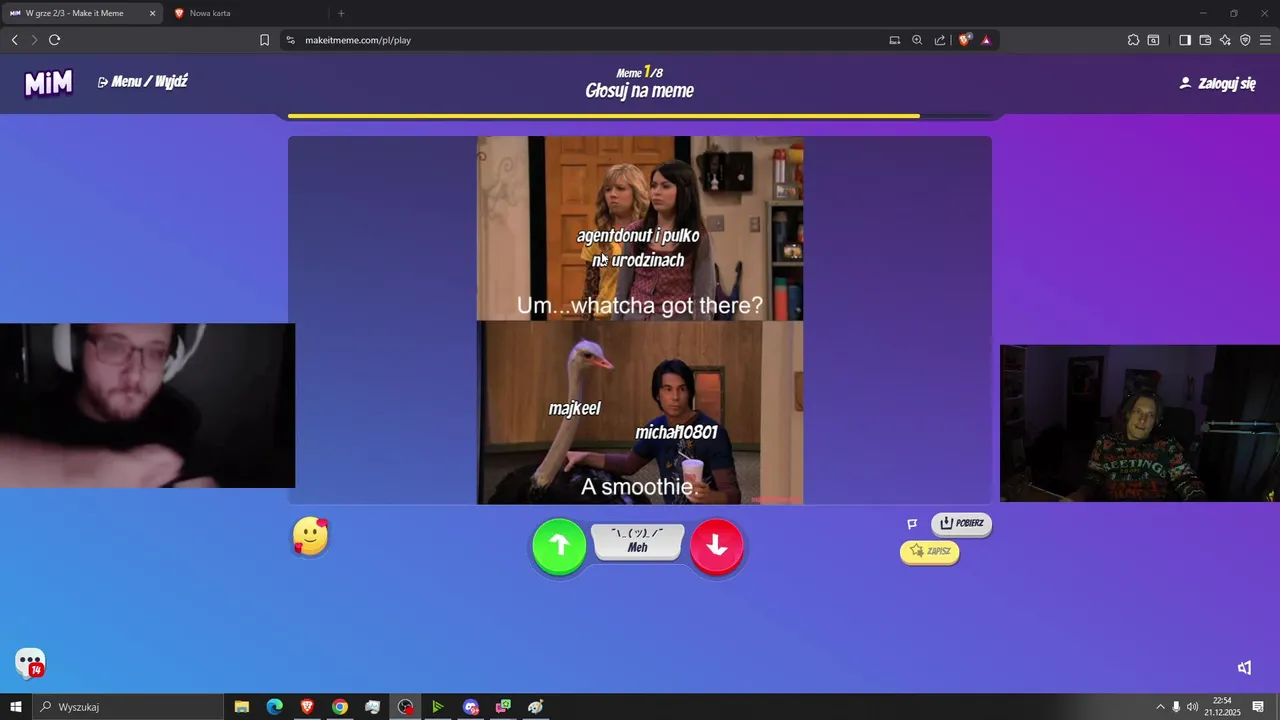This screenshot has height=720, width=1280.
Task: Open Leo AI assistant
Action: (x=1225, y=40)
